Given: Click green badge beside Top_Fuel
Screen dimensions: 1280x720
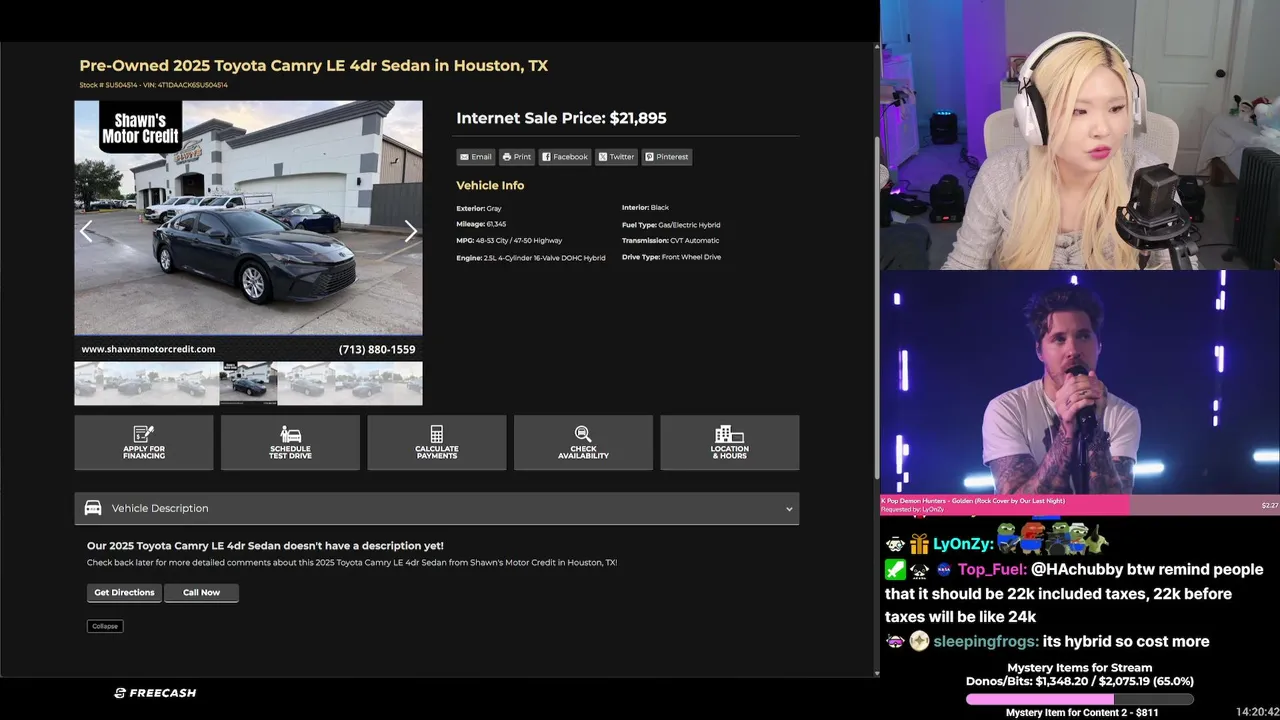Looking at the screenshot, I should click(x=895, y=570).
